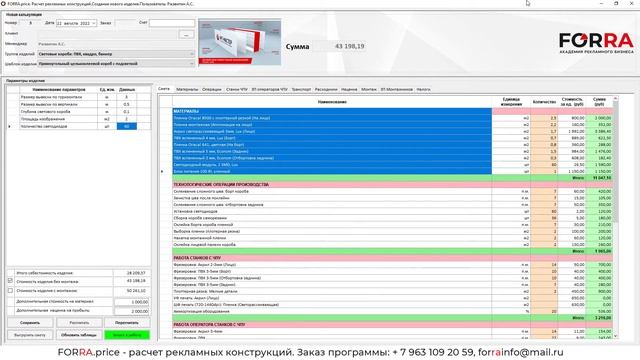The image size is (640, 360).
Task: Open the Расходники tab
Action: coord(326,89)
